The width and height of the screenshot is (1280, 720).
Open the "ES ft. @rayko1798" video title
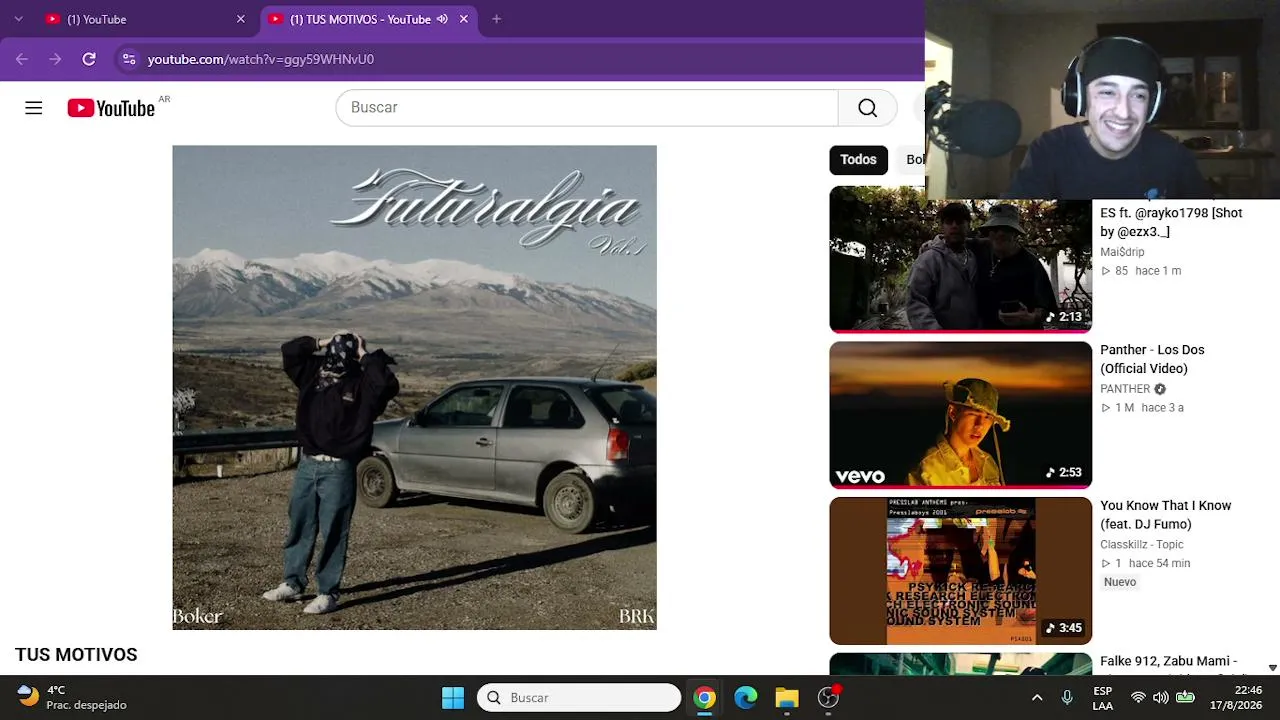1171,222
